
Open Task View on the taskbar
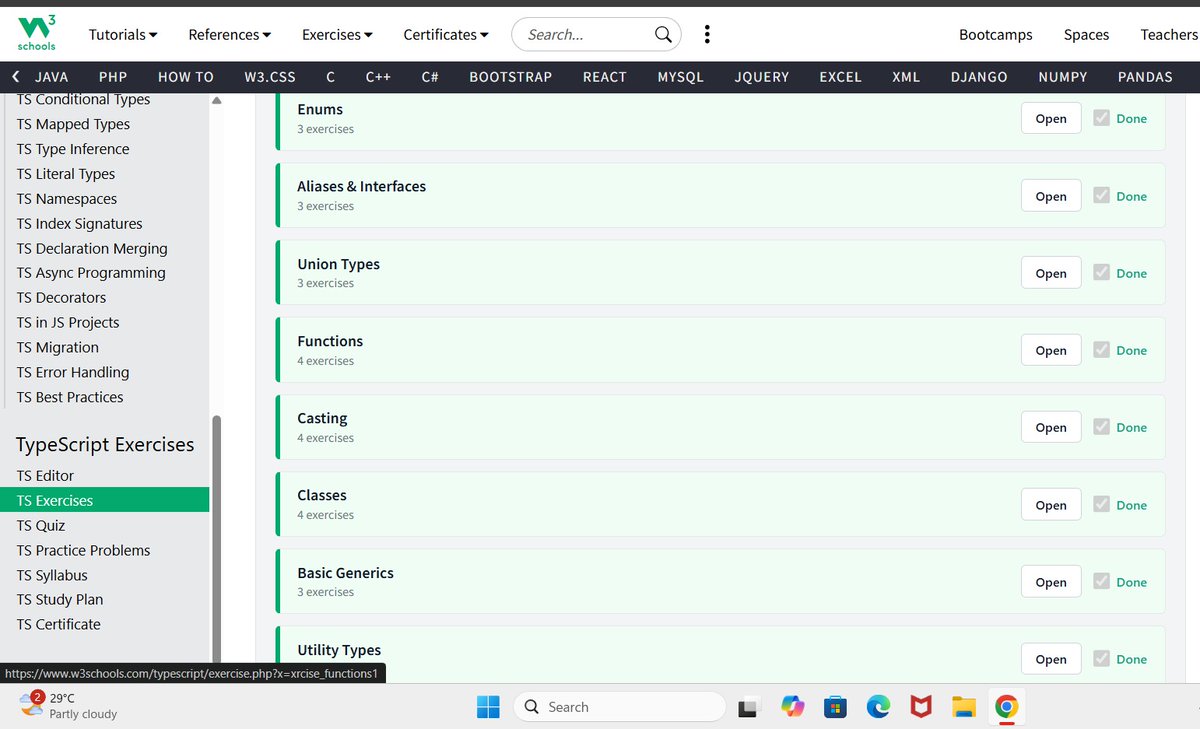pyautogui.click(x=750, y=707)
